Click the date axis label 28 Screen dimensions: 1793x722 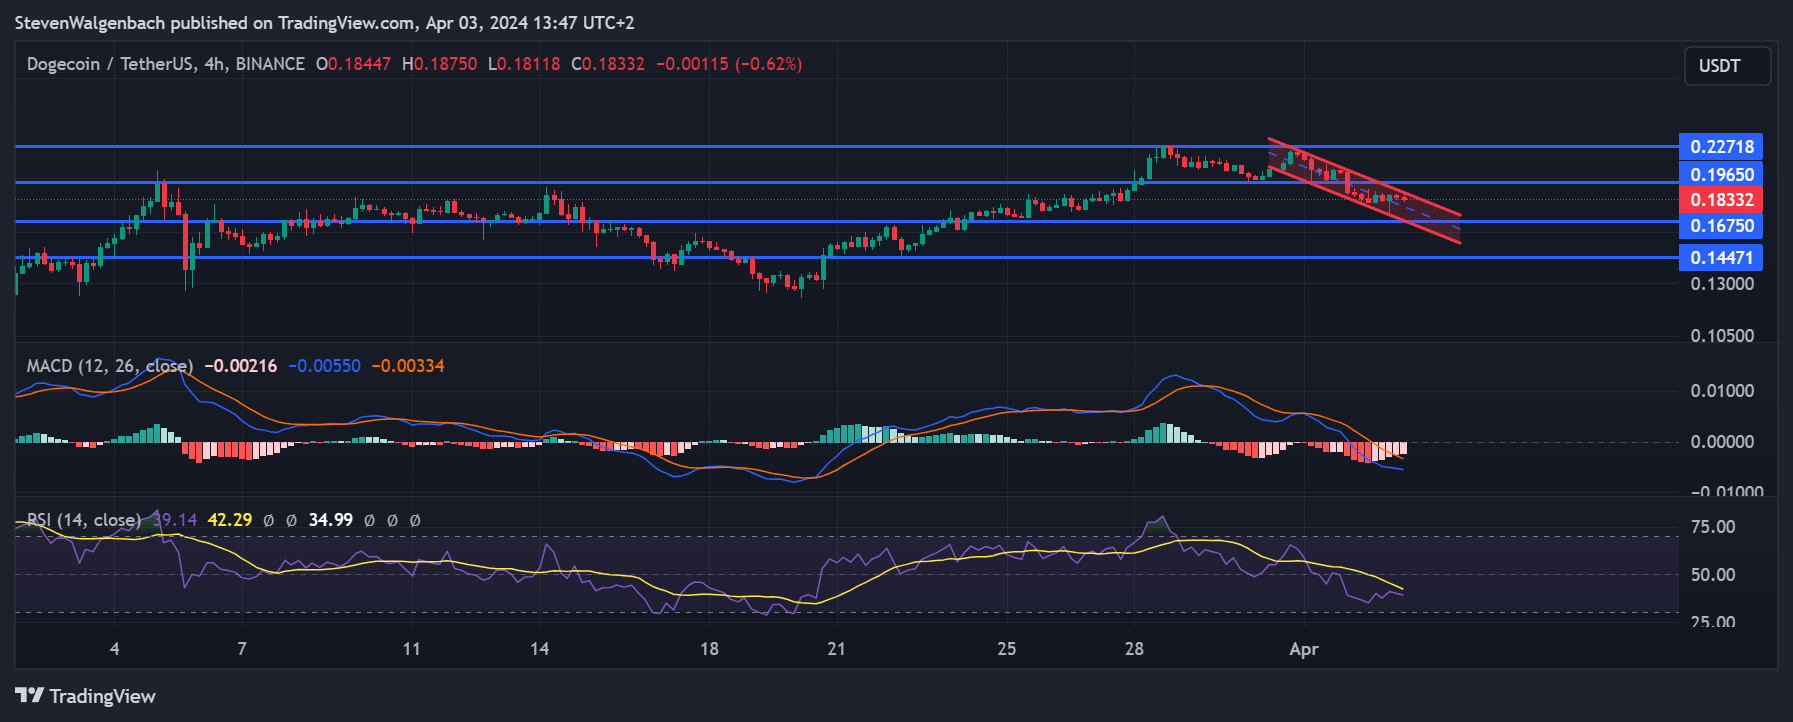pos(1134,649)
